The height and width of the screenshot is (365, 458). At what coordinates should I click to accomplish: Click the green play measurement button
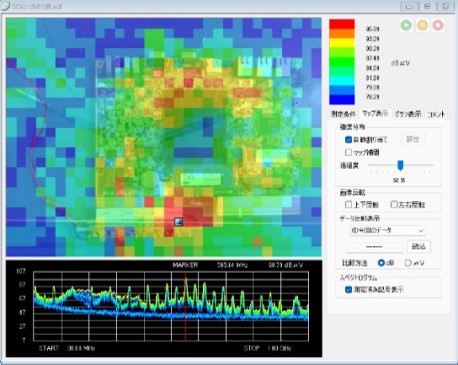406,25
